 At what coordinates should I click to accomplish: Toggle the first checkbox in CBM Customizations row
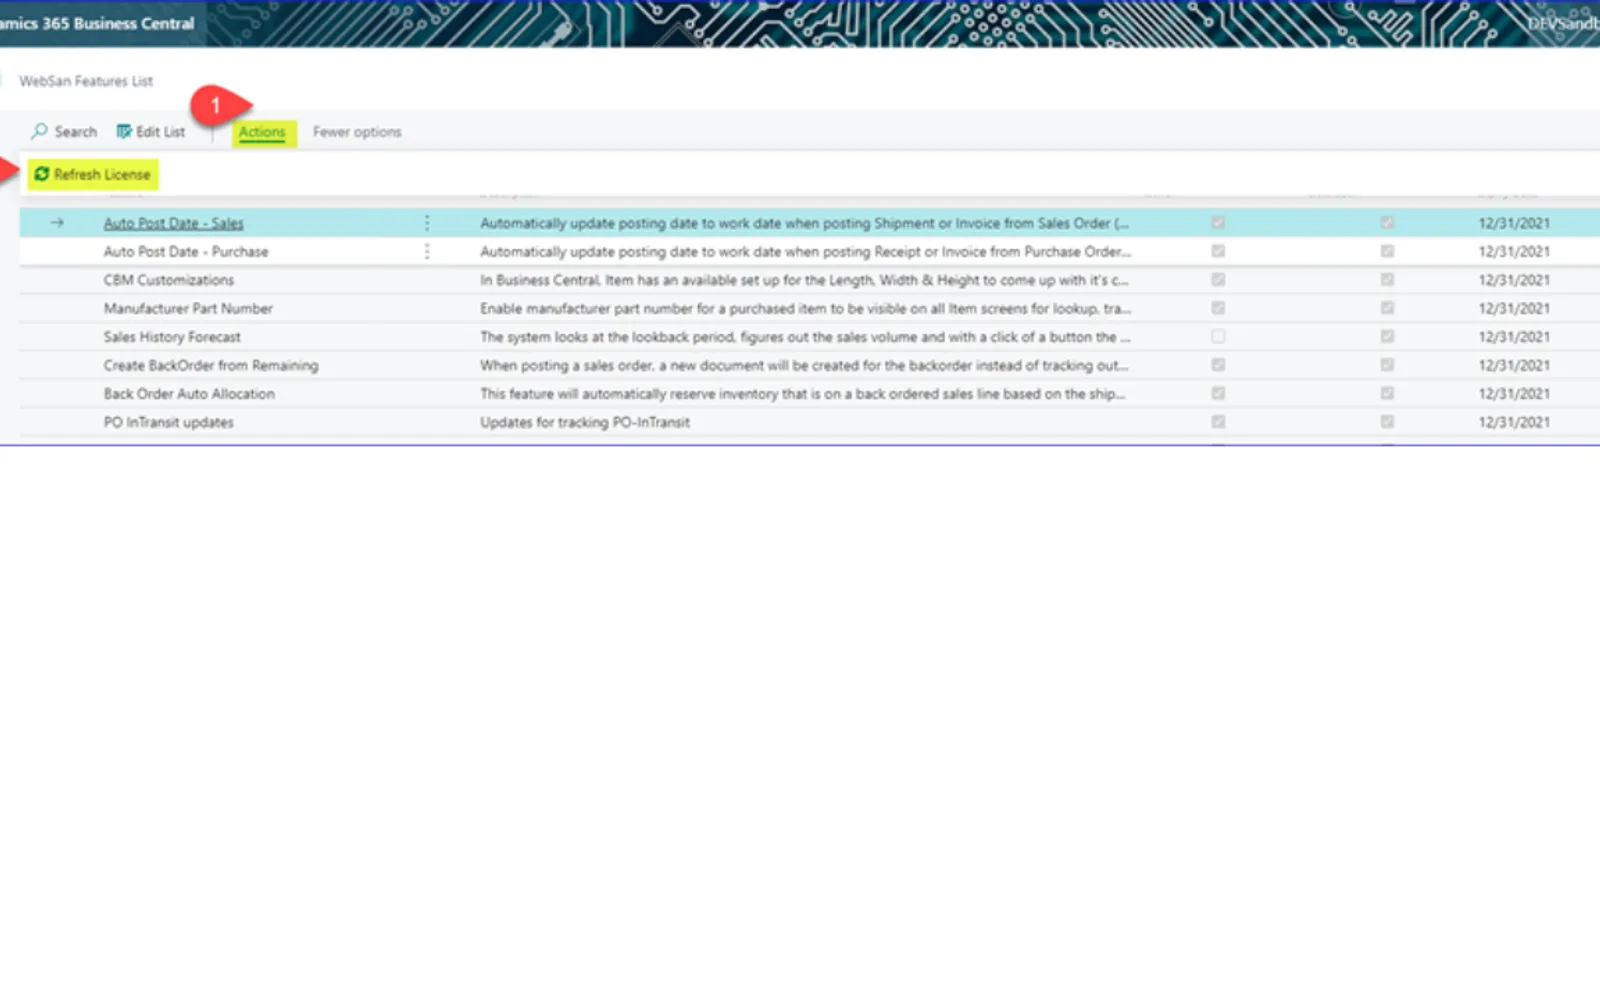click(1218, 280)
